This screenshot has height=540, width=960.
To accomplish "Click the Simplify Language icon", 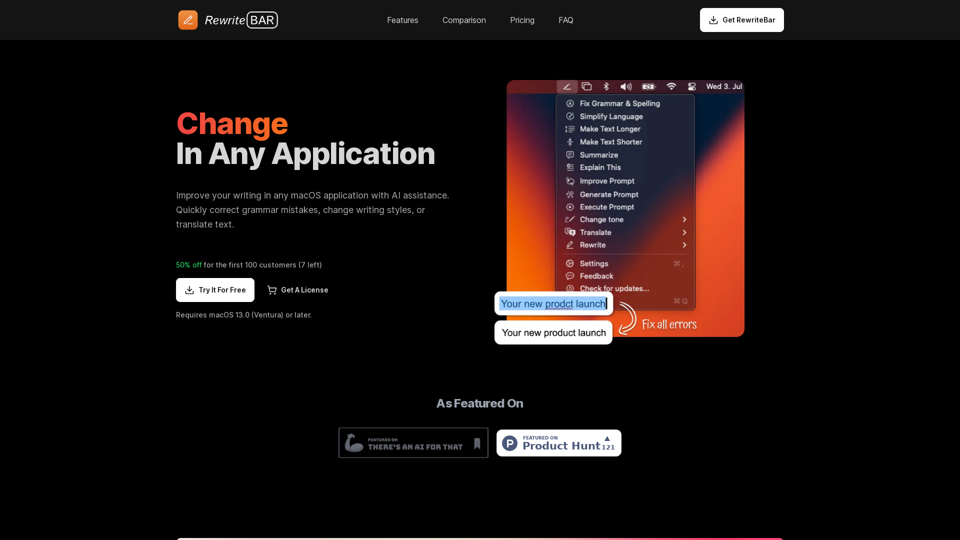I will coord(569,116).
